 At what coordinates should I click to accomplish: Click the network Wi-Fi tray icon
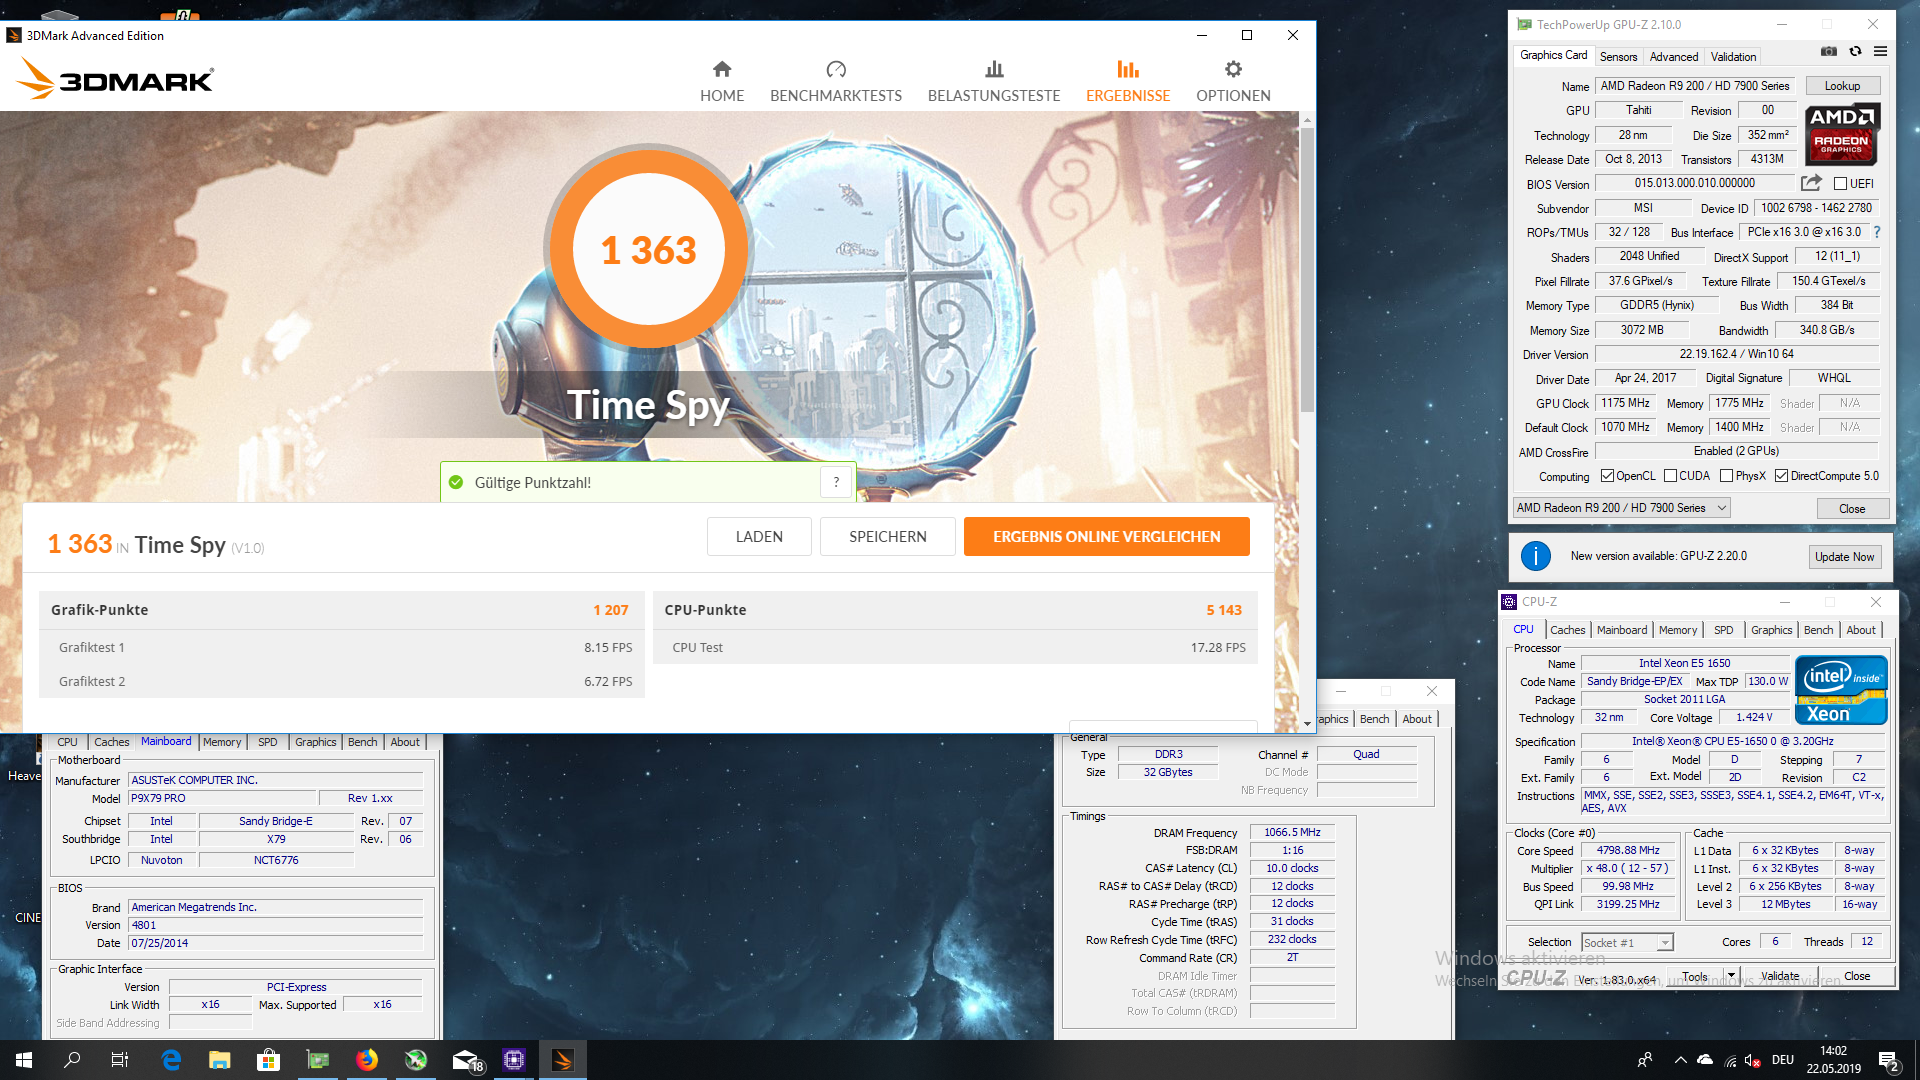coord(1730,1060)
